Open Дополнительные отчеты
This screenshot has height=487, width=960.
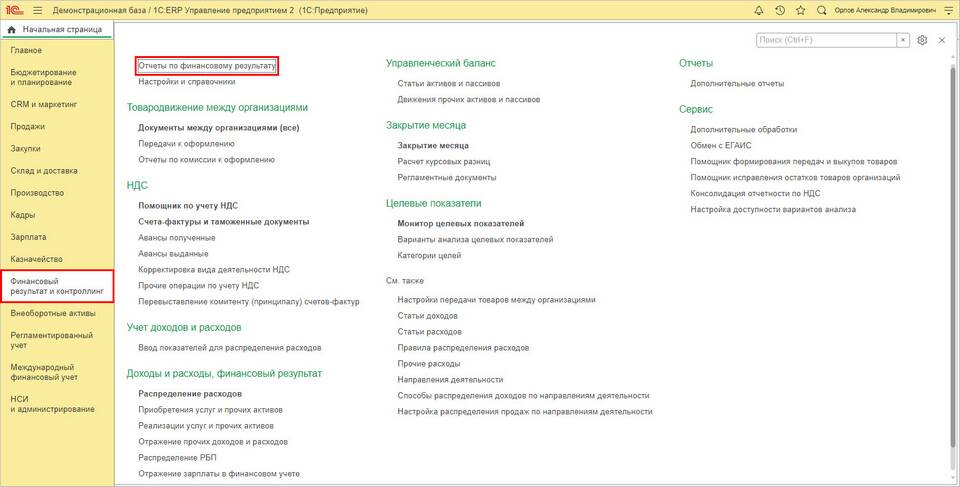coord(737,83)
